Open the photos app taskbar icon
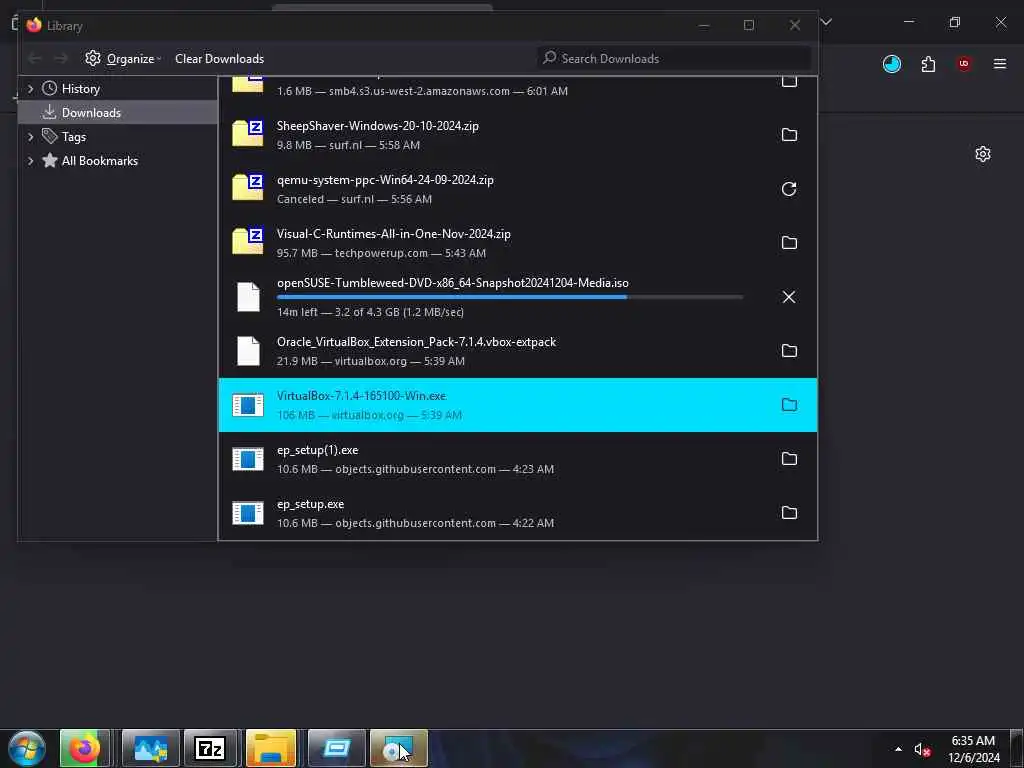Screen dimensions: 1024x768 [x=150, y=748]
